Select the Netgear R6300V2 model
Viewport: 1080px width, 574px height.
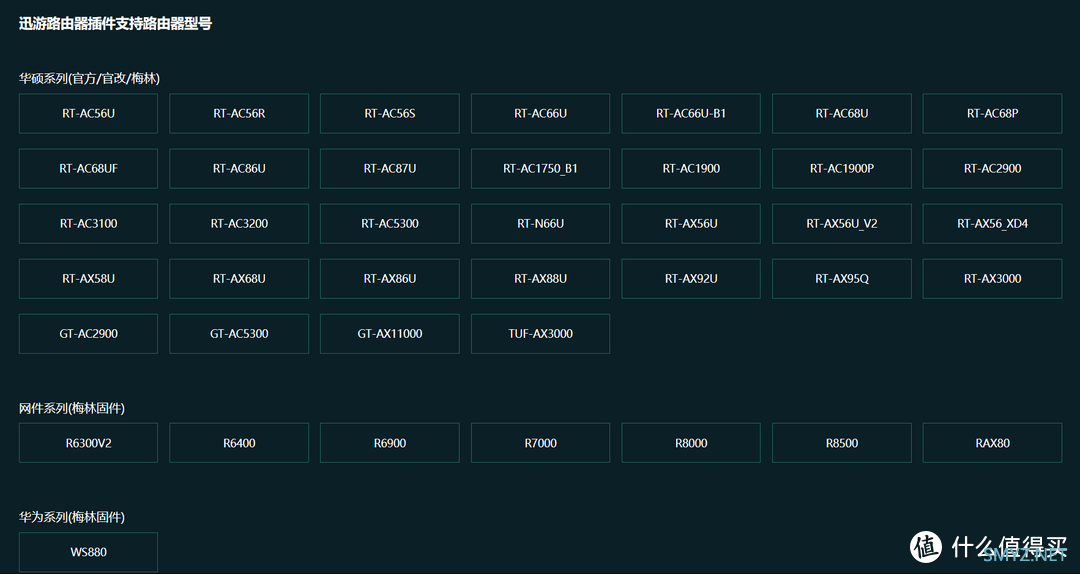88,443
